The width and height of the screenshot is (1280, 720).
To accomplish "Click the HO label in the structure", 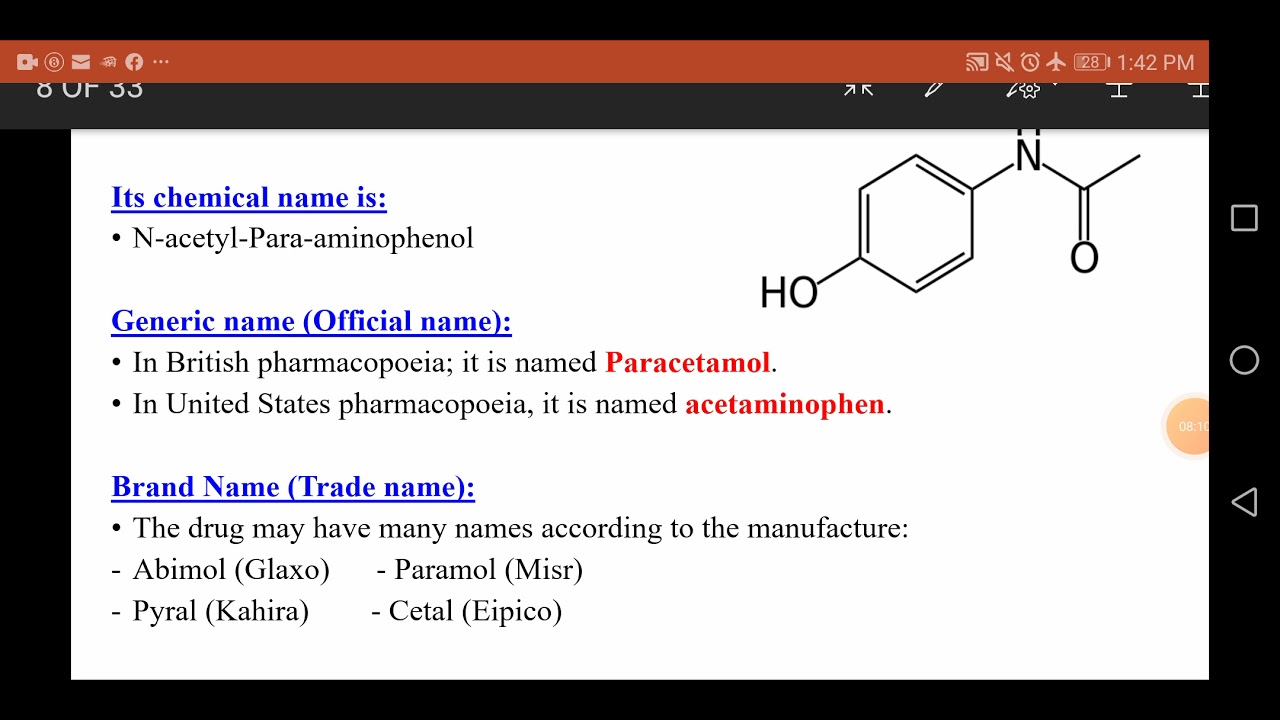I will (789, 293).
